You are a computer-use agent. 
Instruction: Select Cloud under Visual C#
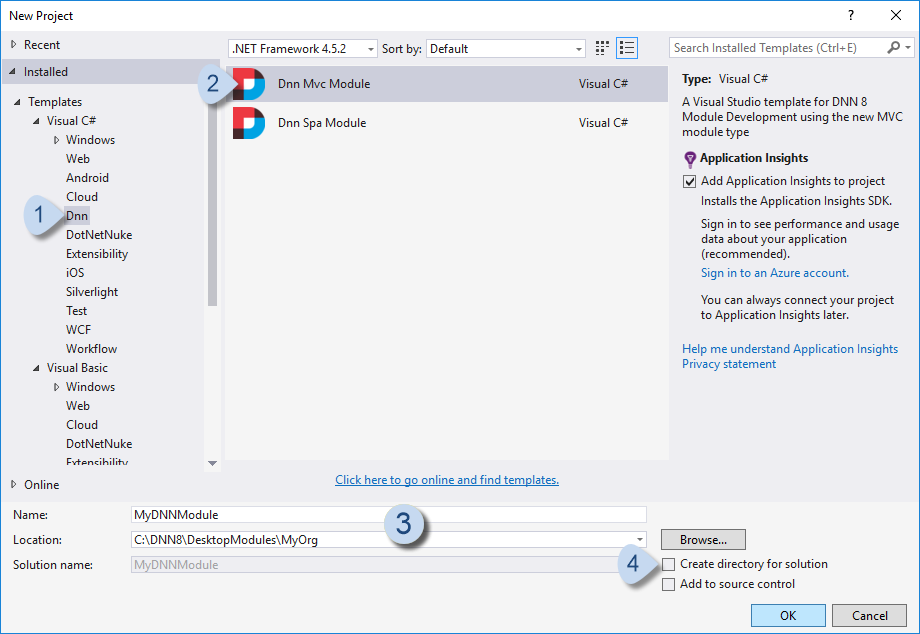tap(82, 196)
